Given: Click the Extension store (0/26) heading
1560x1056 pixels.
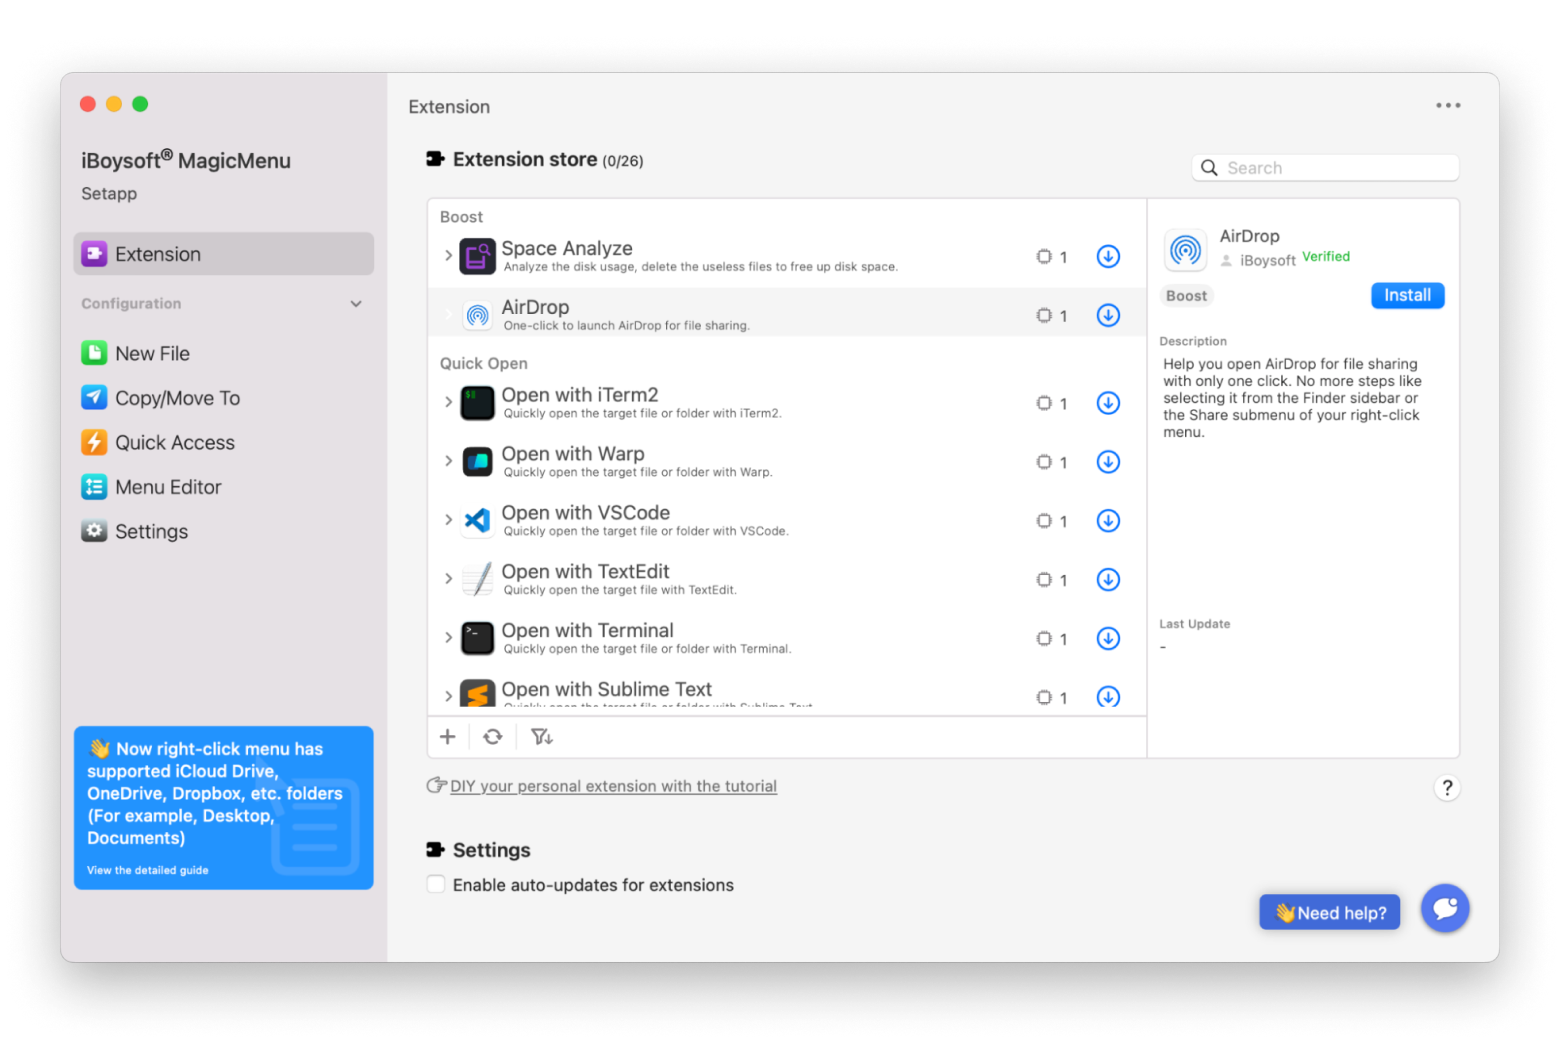Looking at the screenshot, I should point(548,160).
